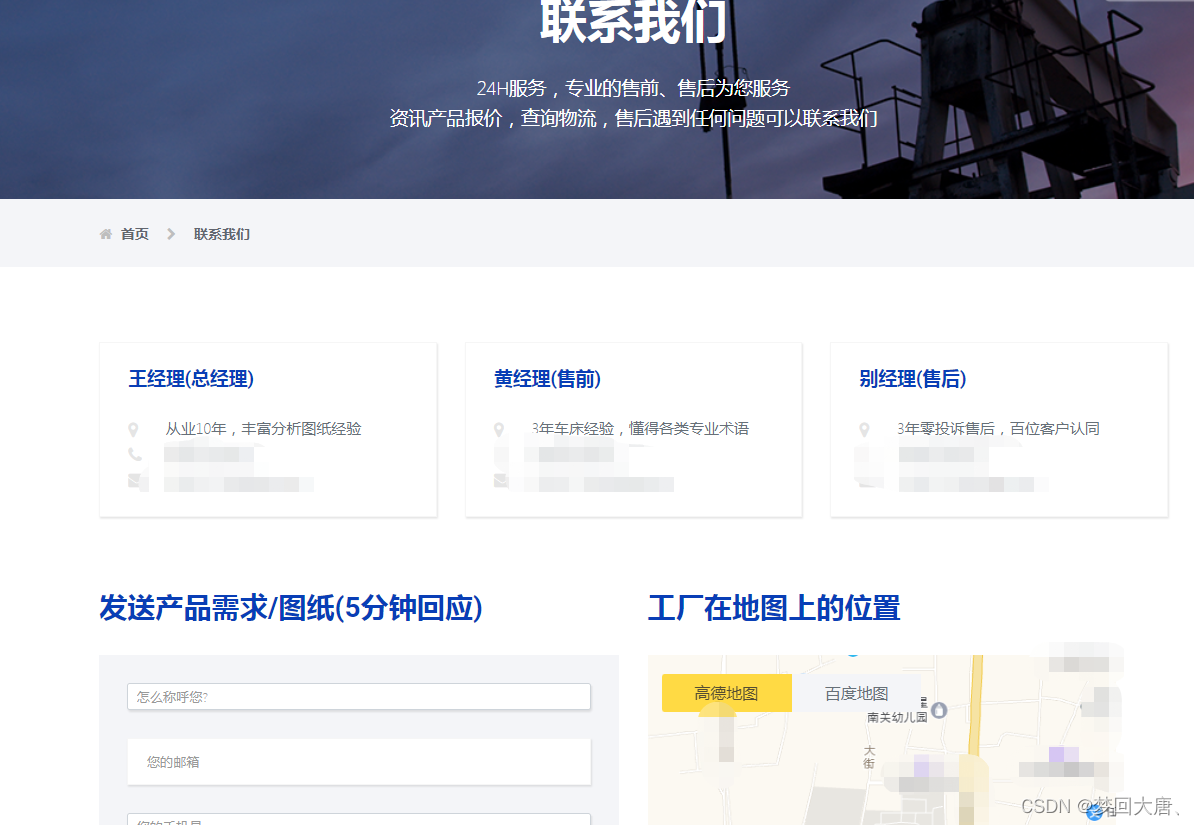Click the phone icon on 王经理's card
This screenshot has width=1194, height=825.
(x=137, y=454)
